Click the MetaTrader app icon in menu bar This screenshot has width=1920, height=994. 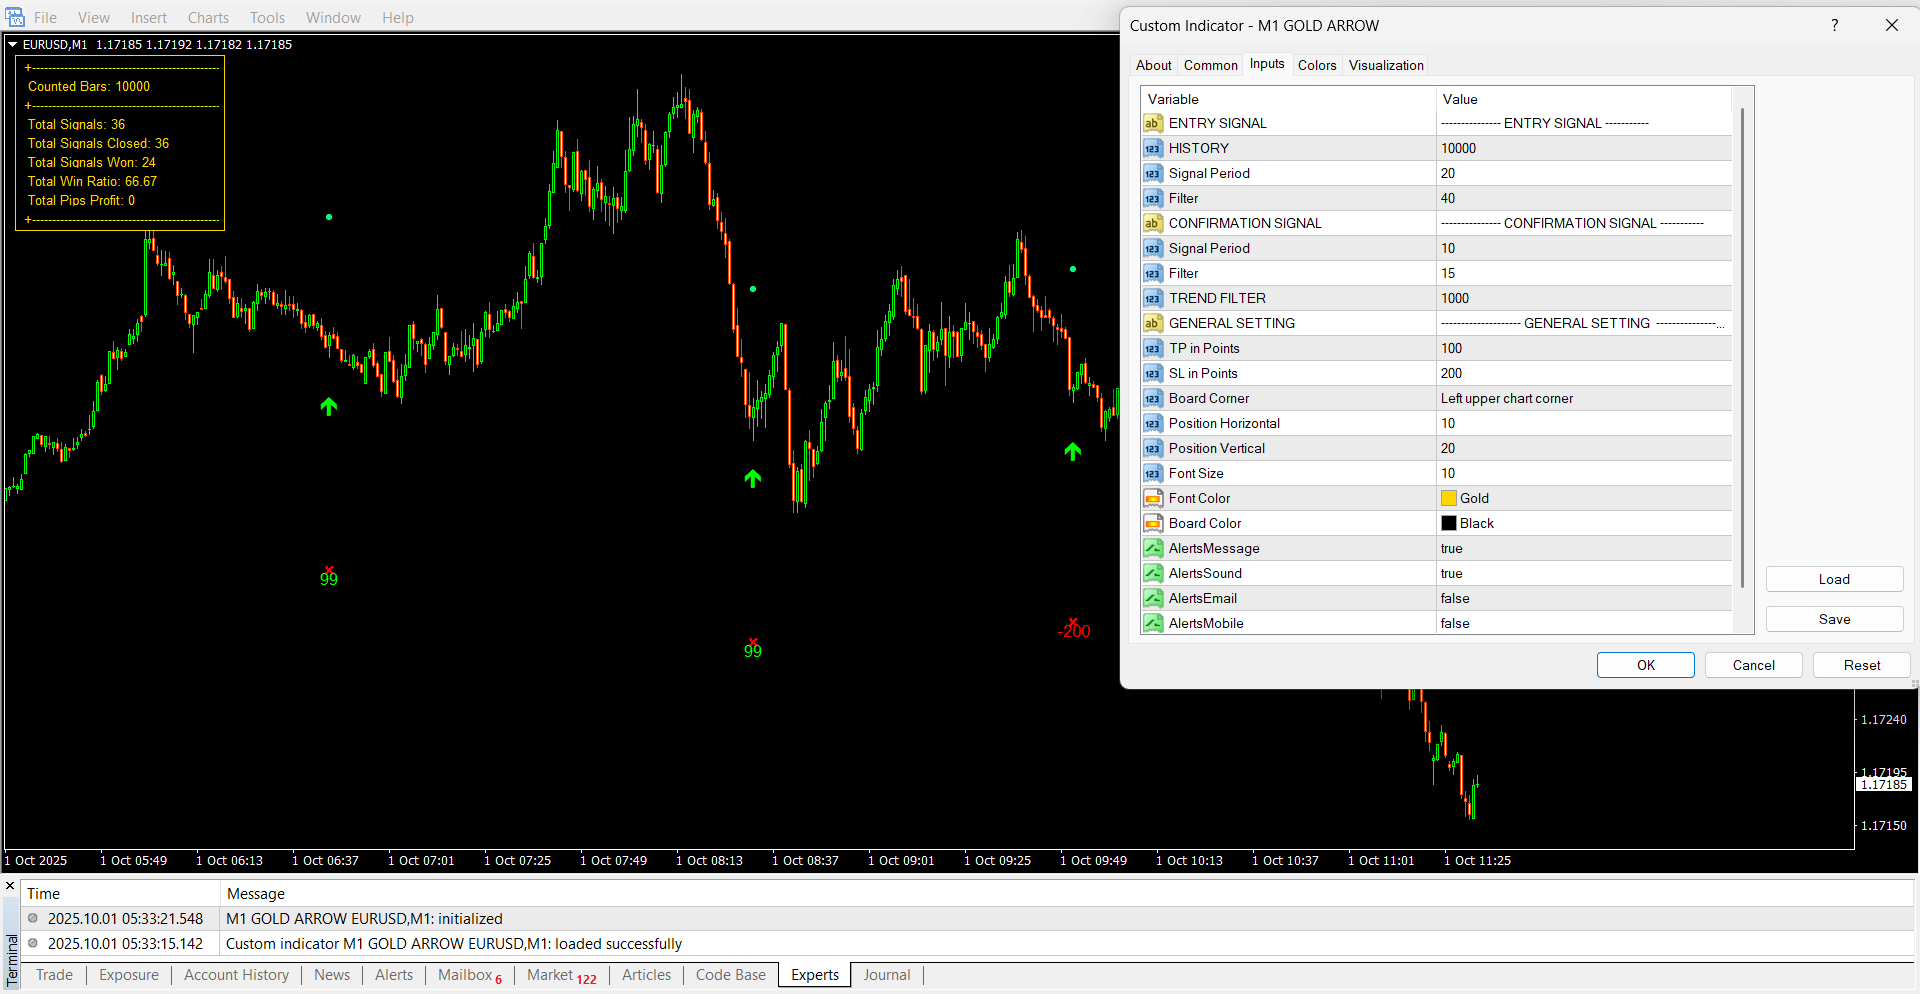pyautogui.click(x=15, y=17)
